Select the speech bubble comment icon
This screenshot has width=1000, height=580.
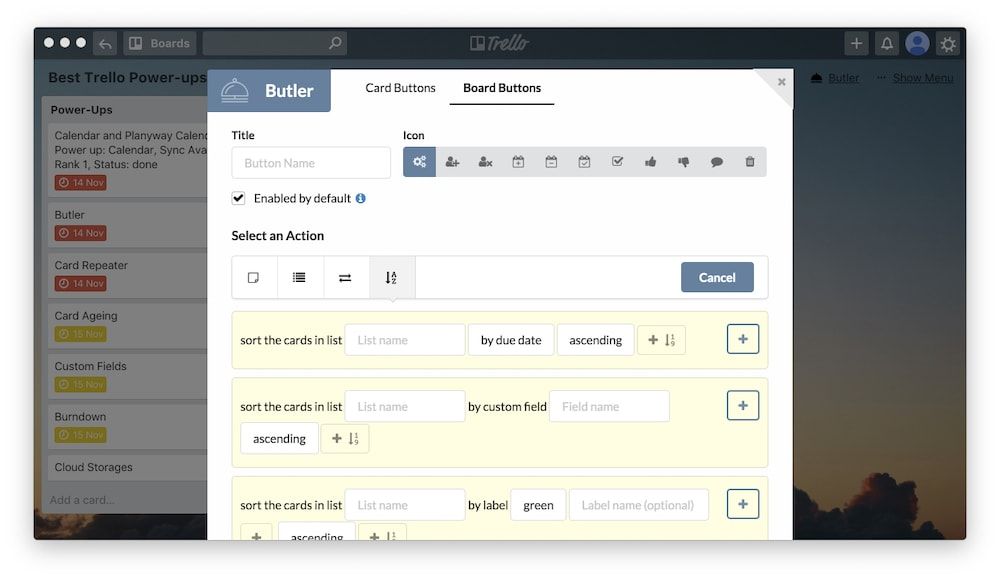point(716,162)
